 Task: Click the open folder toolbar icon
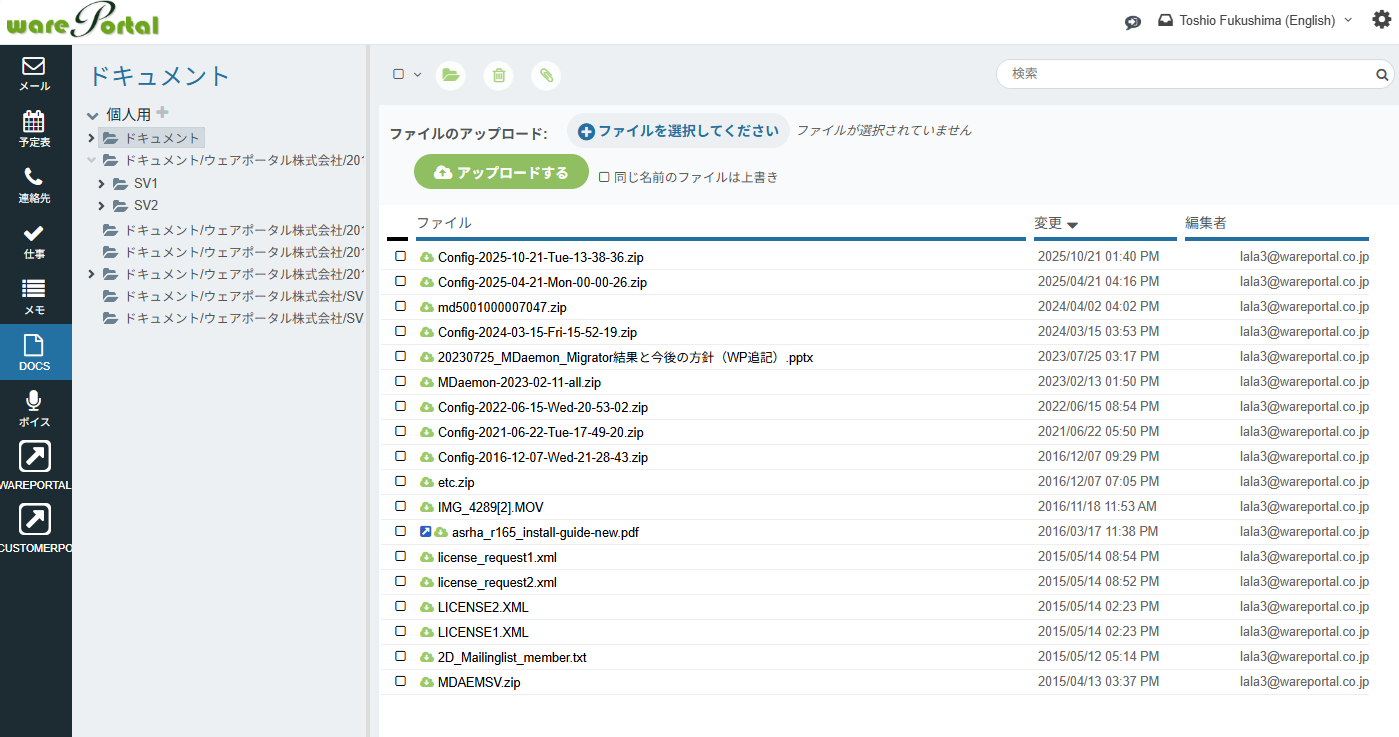pos(451,75)
